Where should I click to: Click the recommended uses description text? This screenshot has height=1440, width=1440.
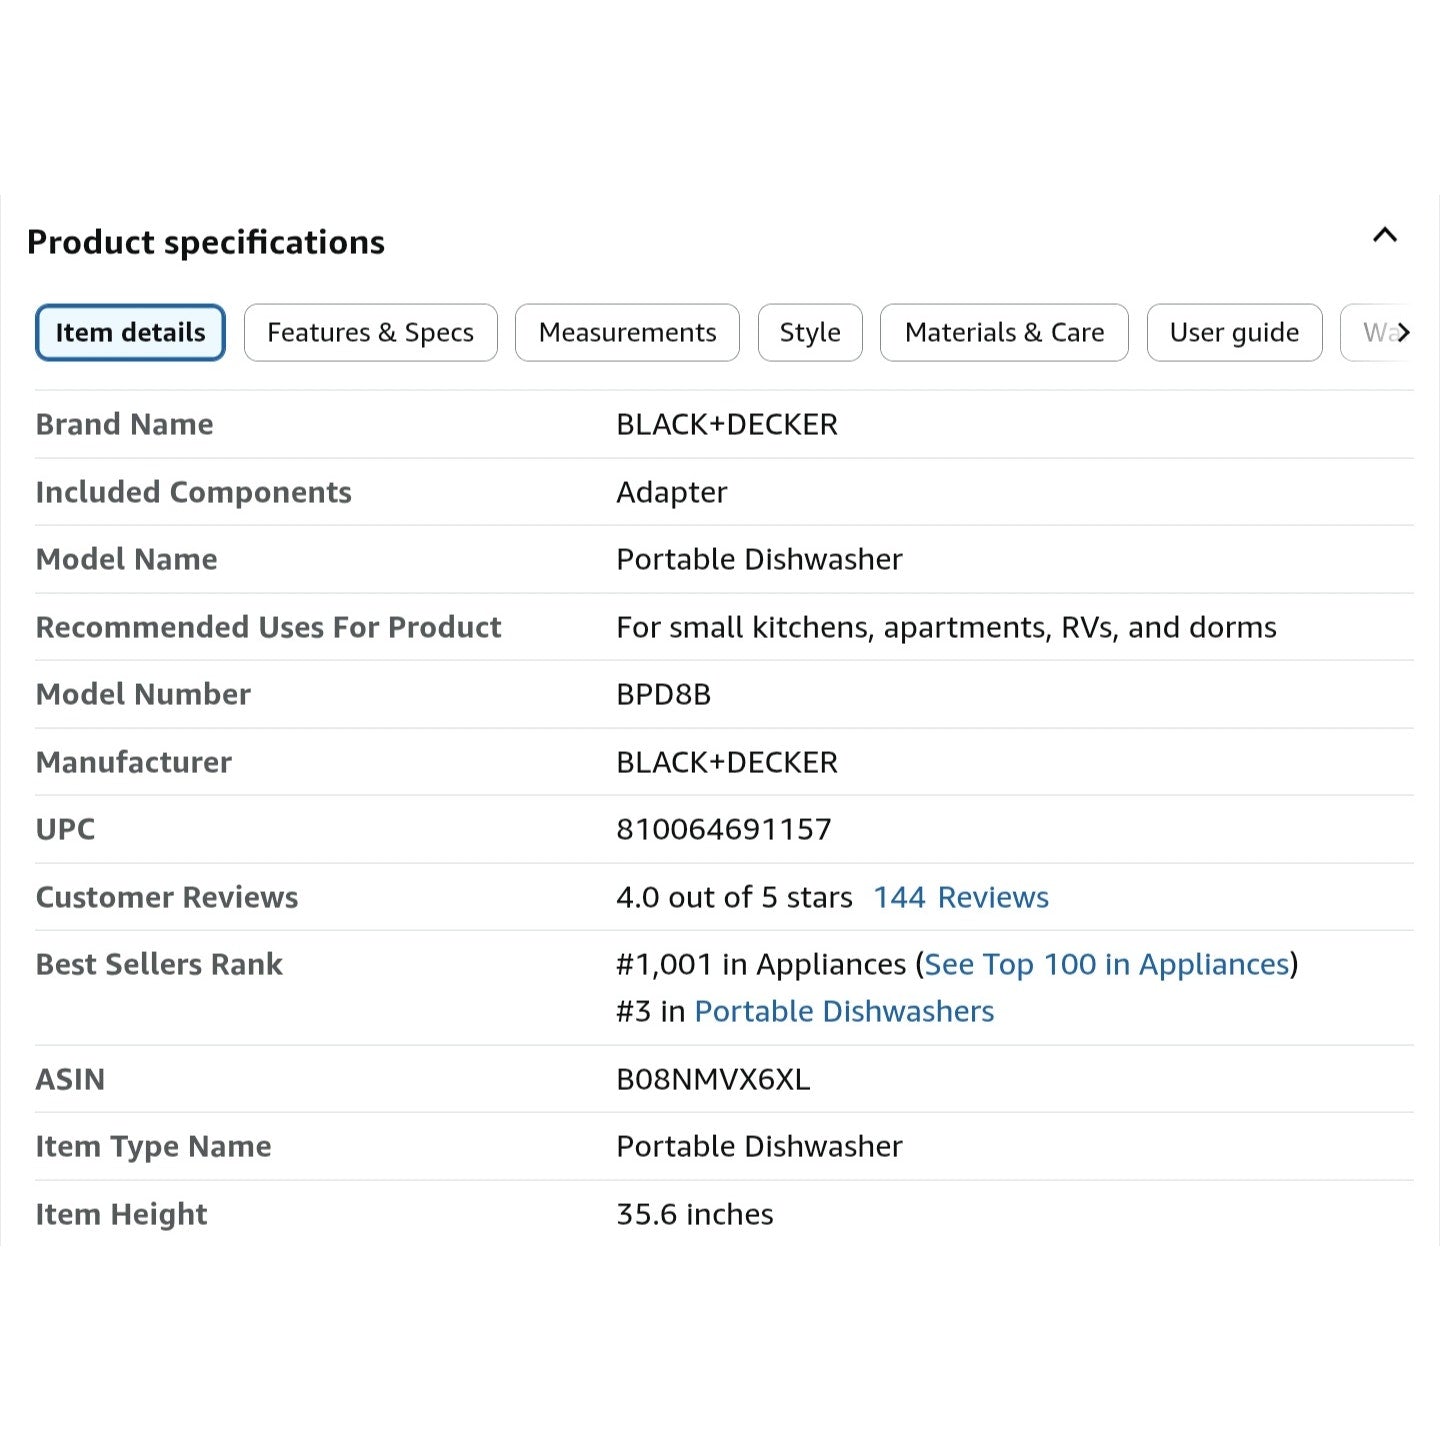click(x=946, y=627)
